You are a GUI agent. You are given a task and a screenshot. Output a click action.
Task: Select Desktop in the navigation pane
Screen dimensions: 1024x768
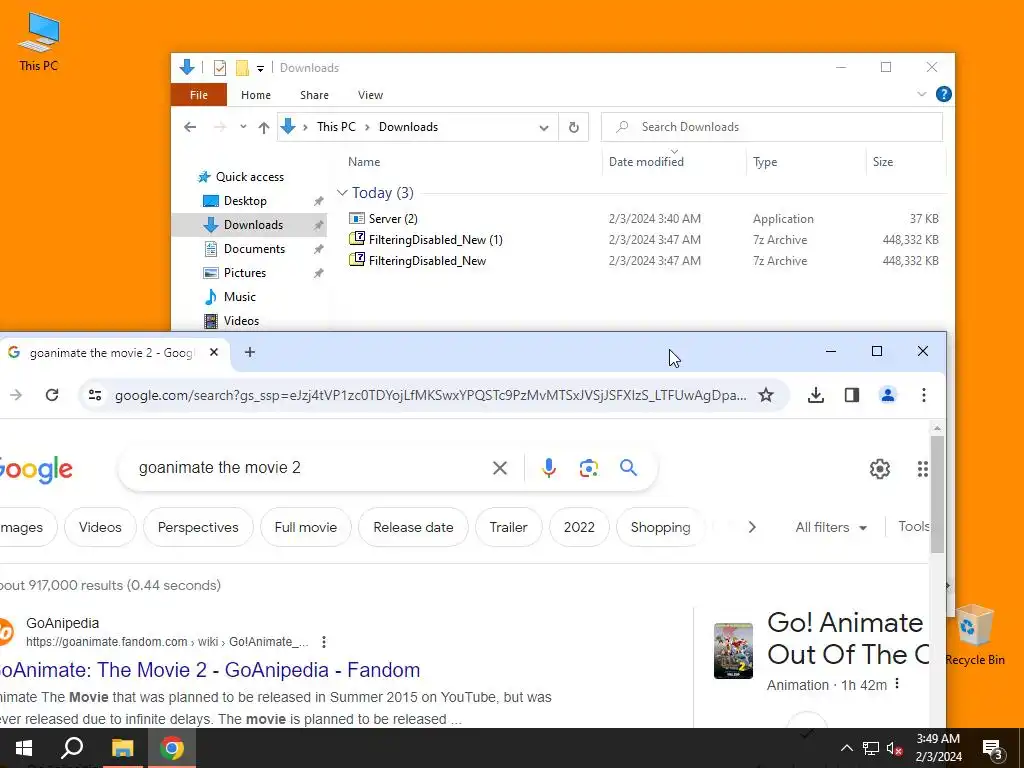tap(245, 200)
